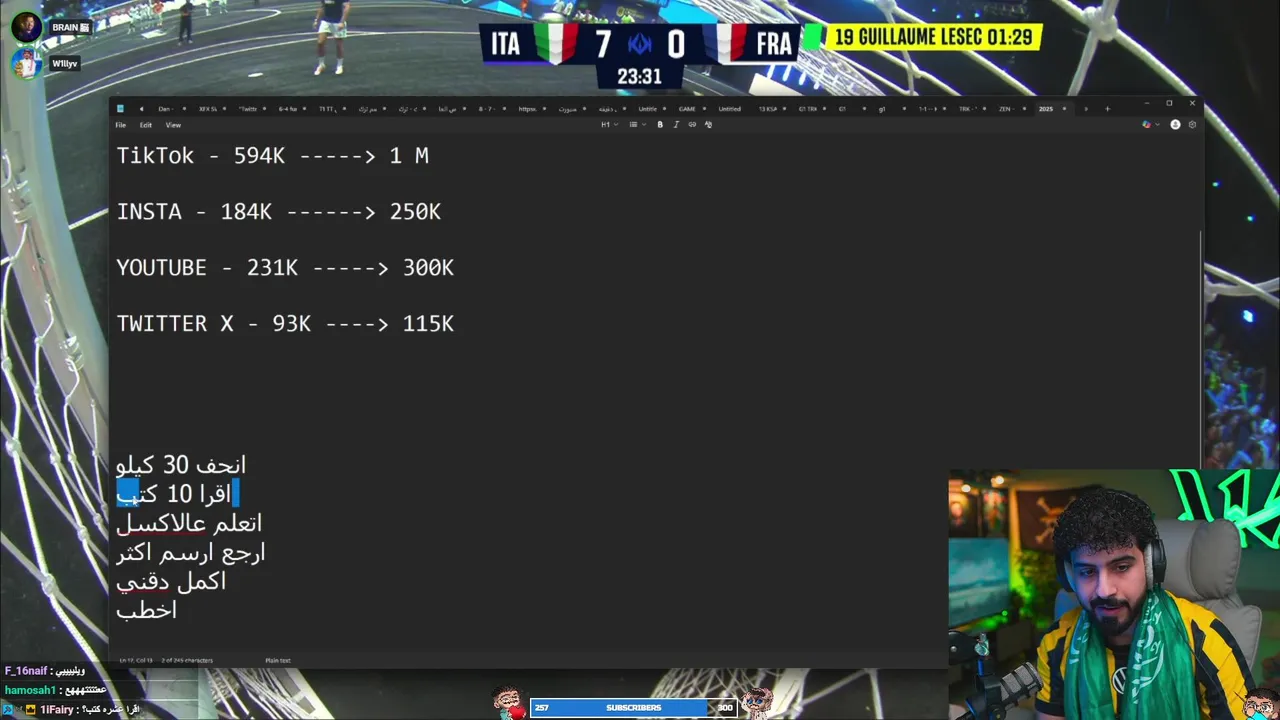Click the highlighted line اقرا 10 كتب
The image size is (1280, 720).
[176, 494]
